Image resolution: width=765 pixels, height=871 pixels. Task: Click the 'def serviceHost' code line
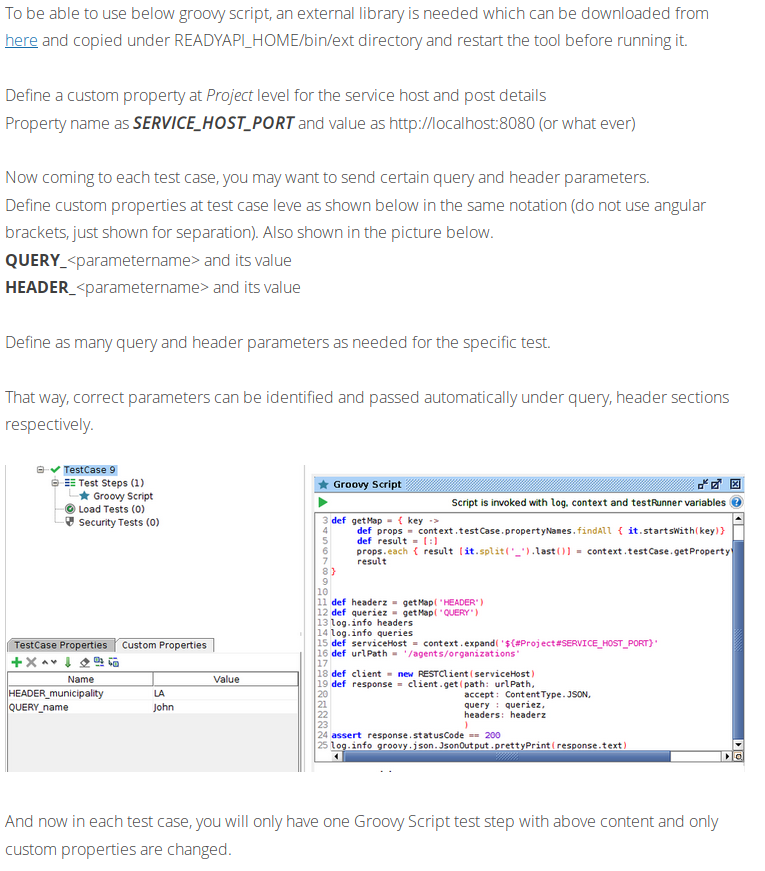click(494, 643)
